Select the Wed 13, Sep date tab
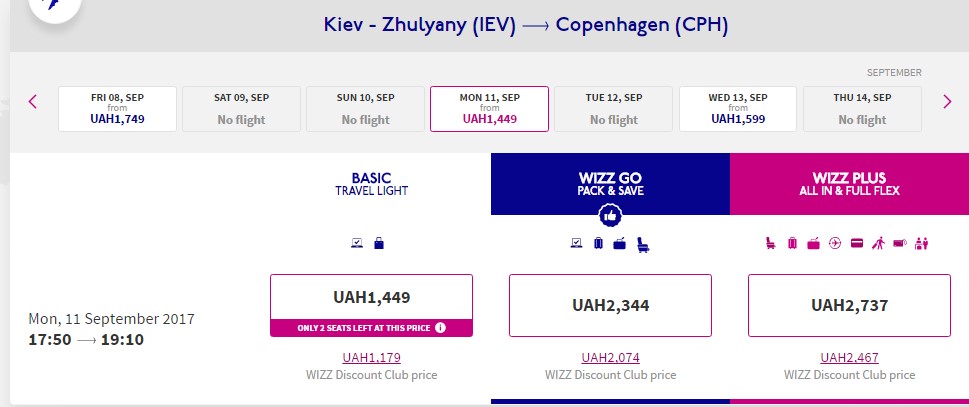Viewport: 969px width, 407px height. pyautogui.click(x=738, y=108)
